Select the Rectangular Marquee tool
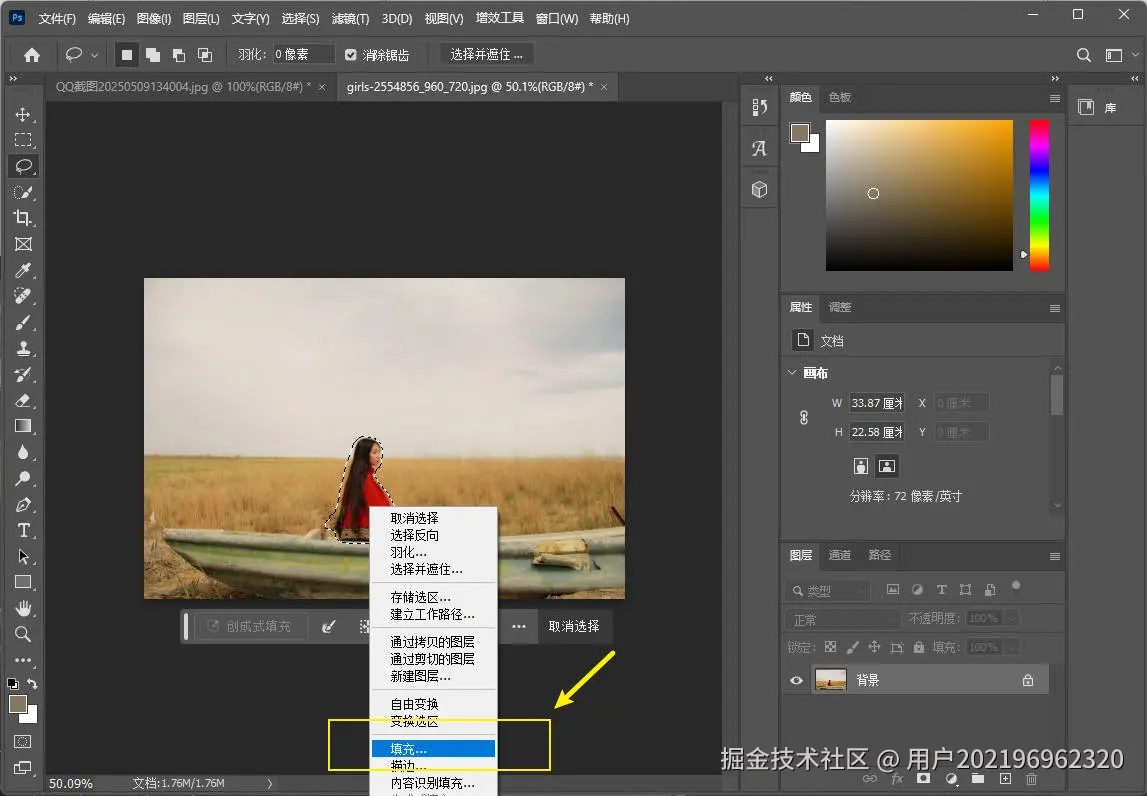 pyautogui.click(x=23, y=140)
